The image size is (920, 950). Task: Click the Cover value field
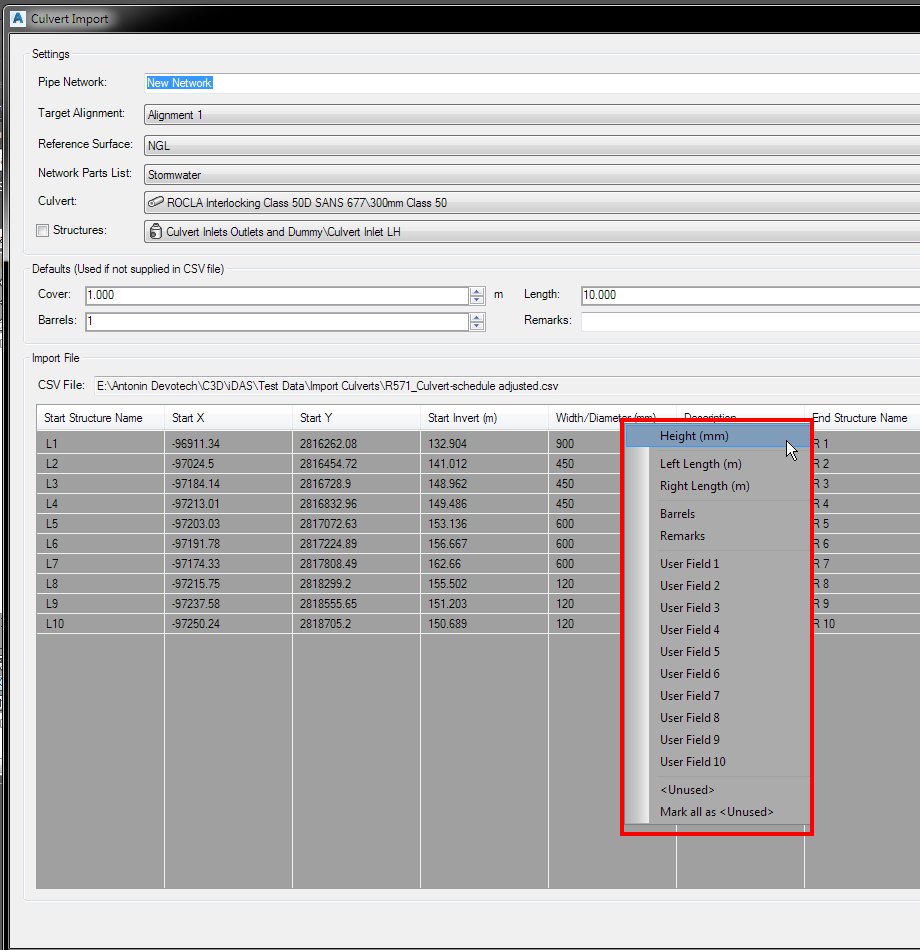(277, 295)
